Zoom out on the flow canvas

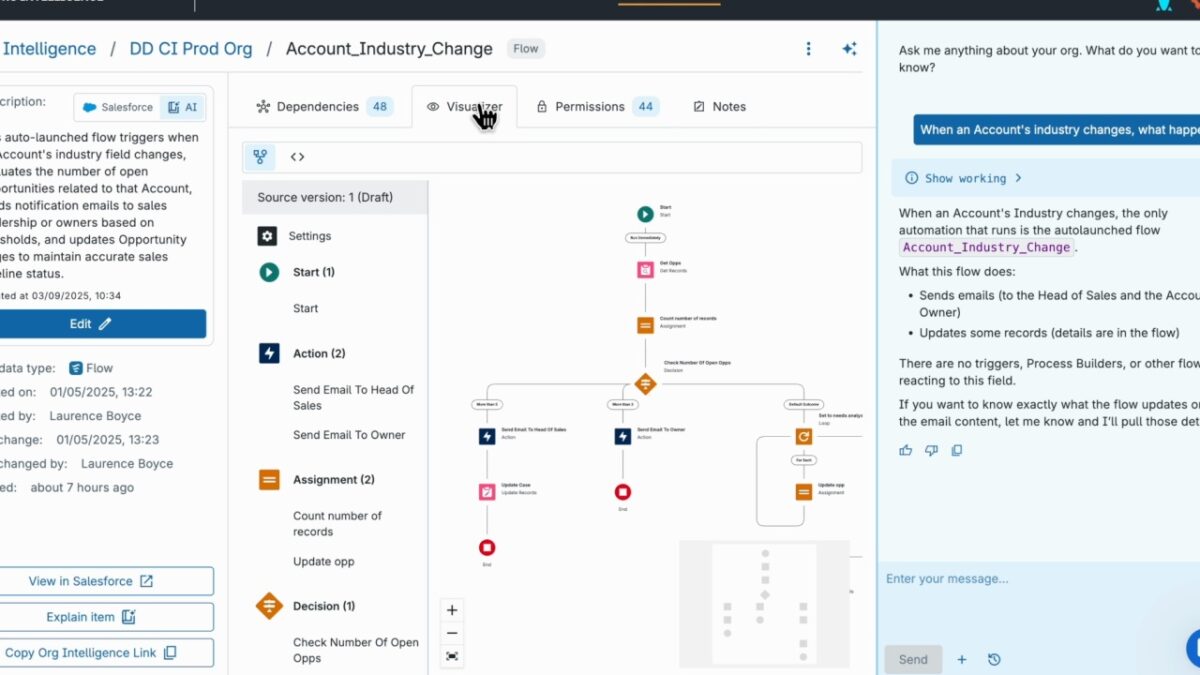click(452, 633)
